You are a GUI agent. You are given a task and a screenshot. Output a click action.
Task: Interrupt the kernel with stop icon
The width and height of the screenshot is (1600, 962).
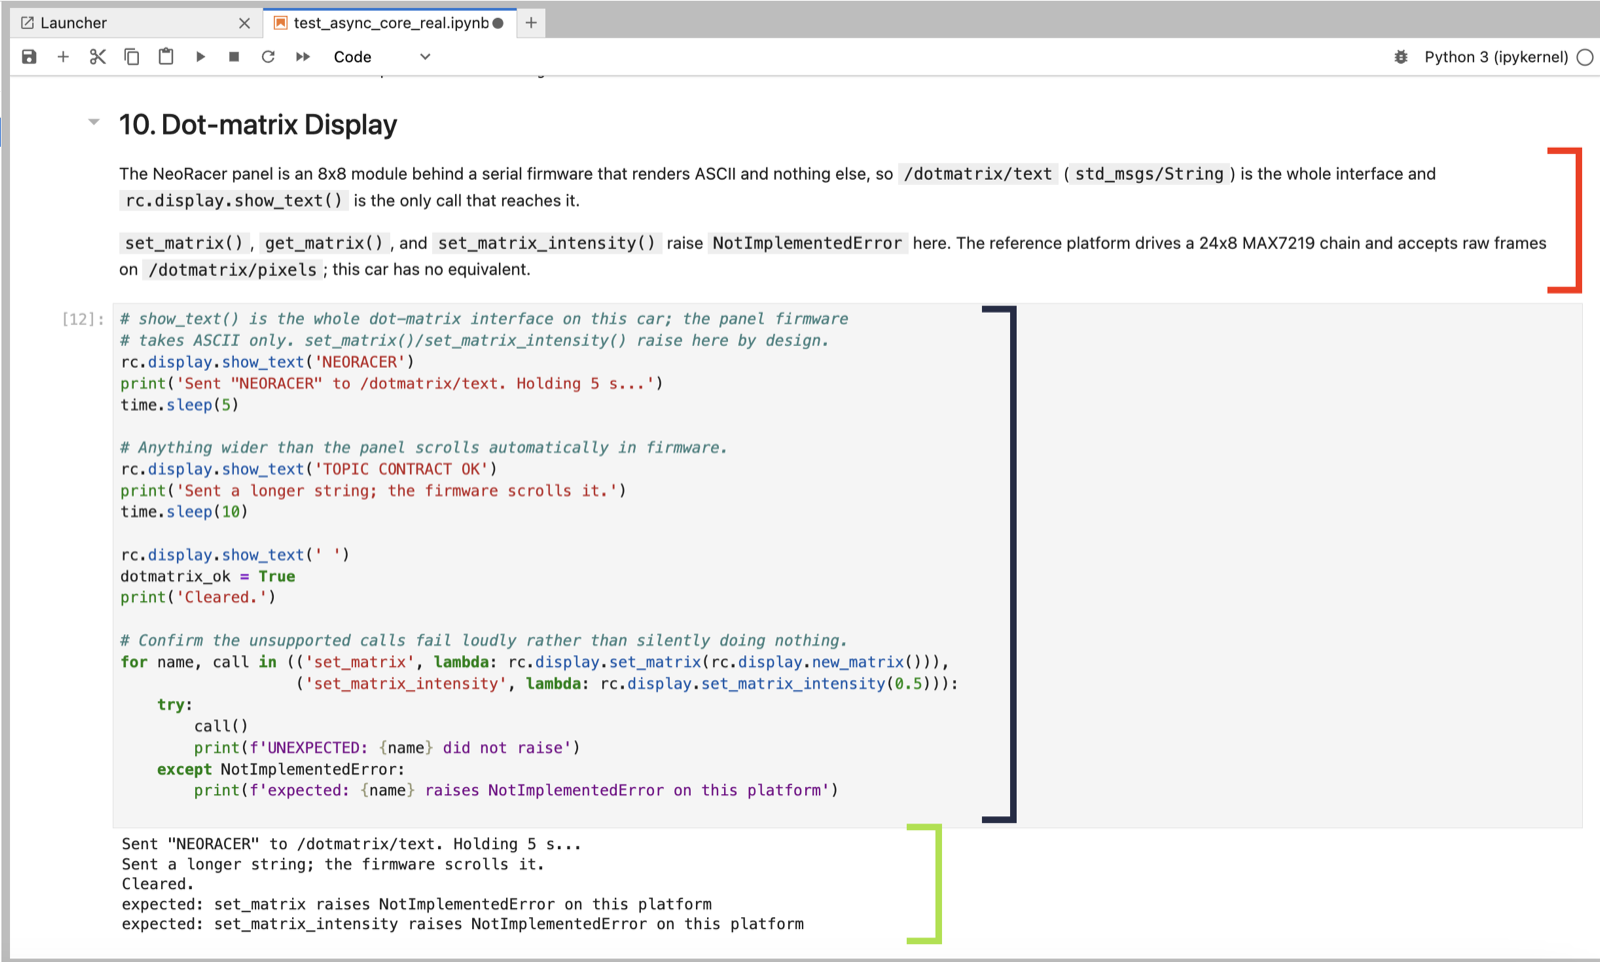click(x=234, y=57)
